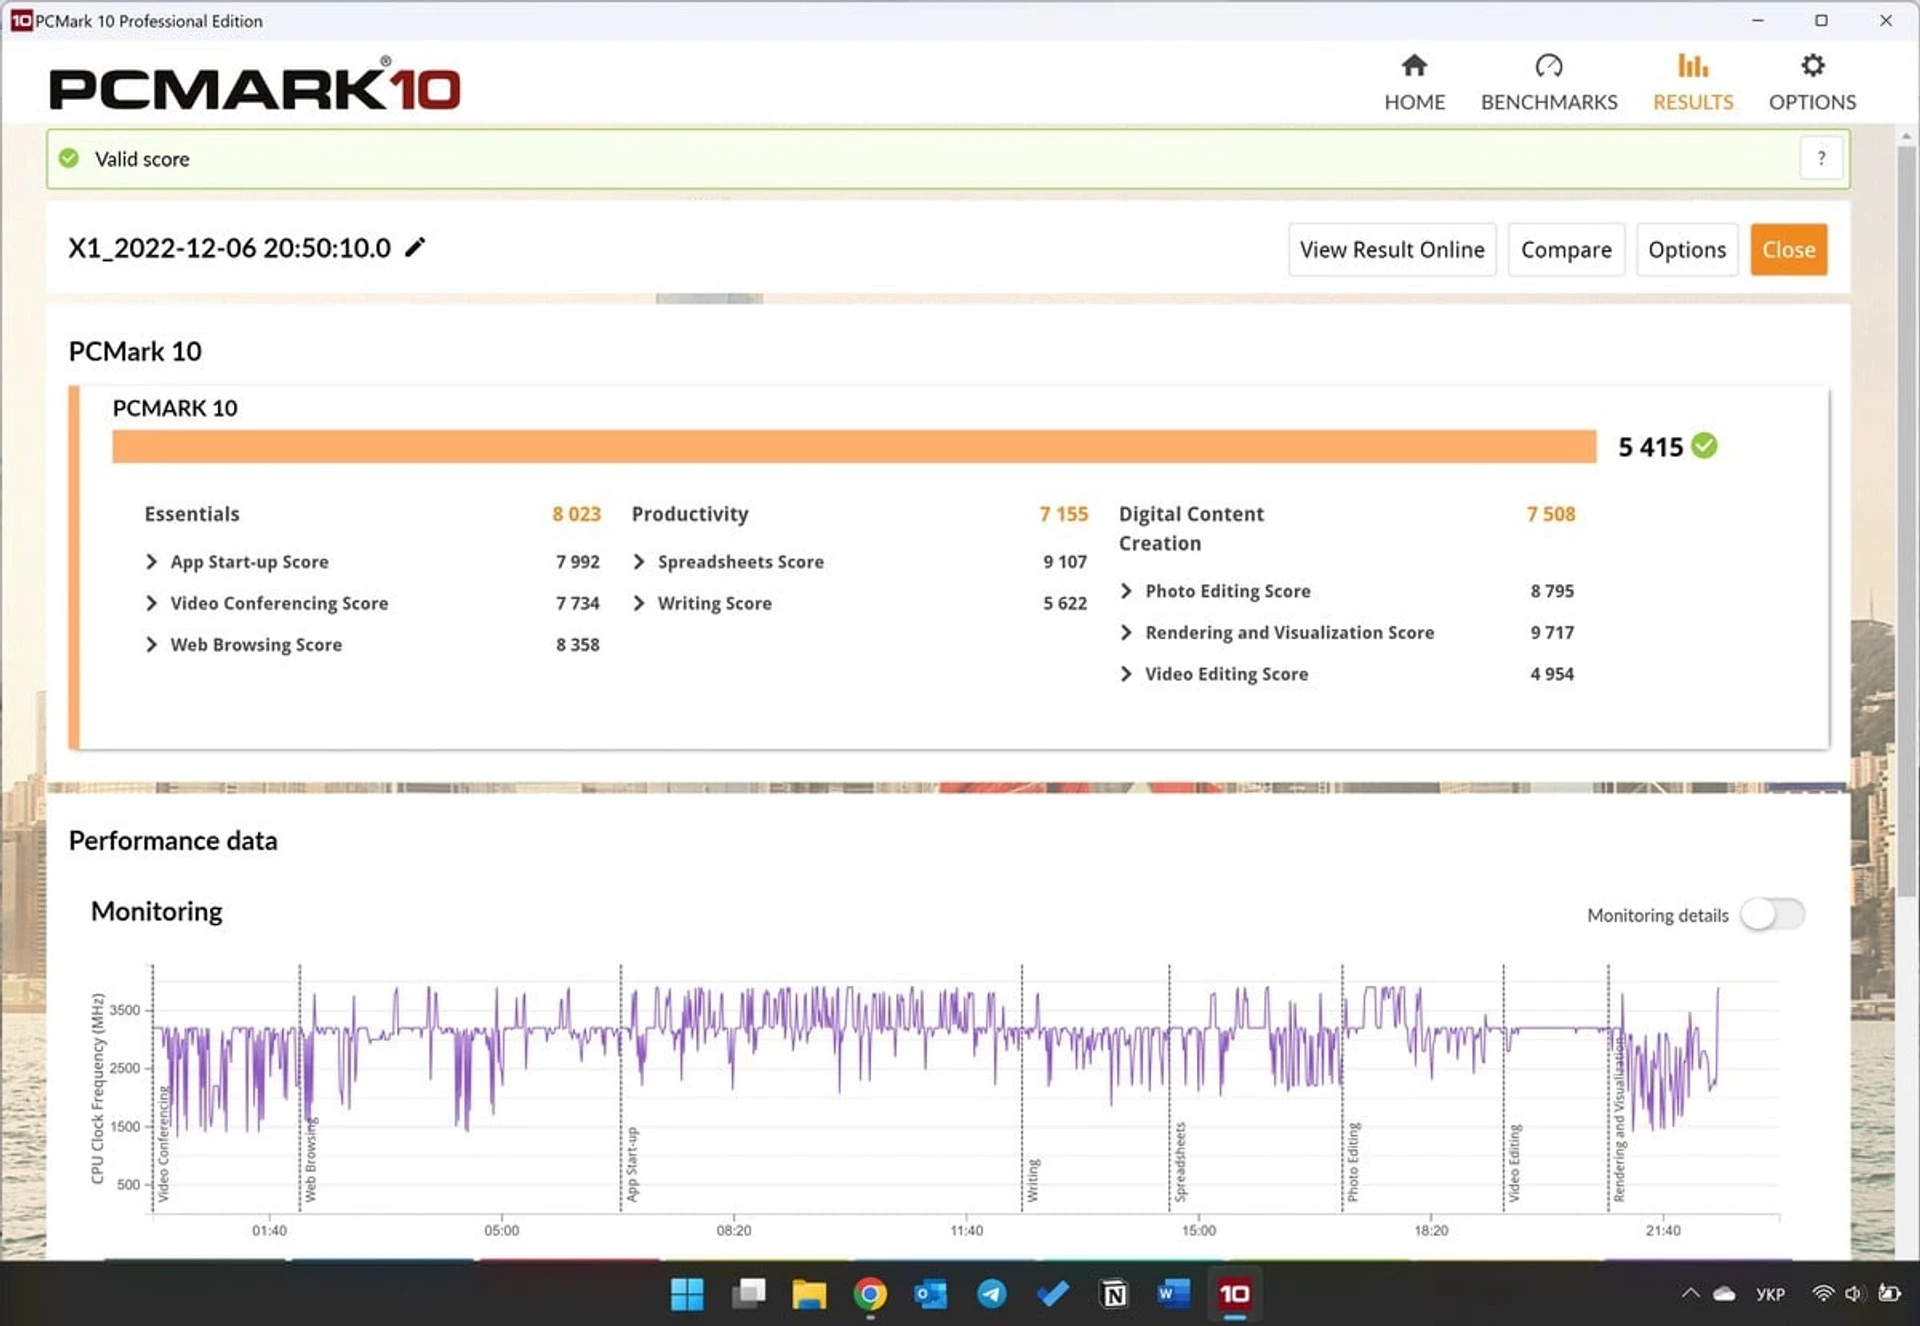1920x1326 pixels.
Task: Click the Writing marker on graph
Action: pos(1033,1181)
